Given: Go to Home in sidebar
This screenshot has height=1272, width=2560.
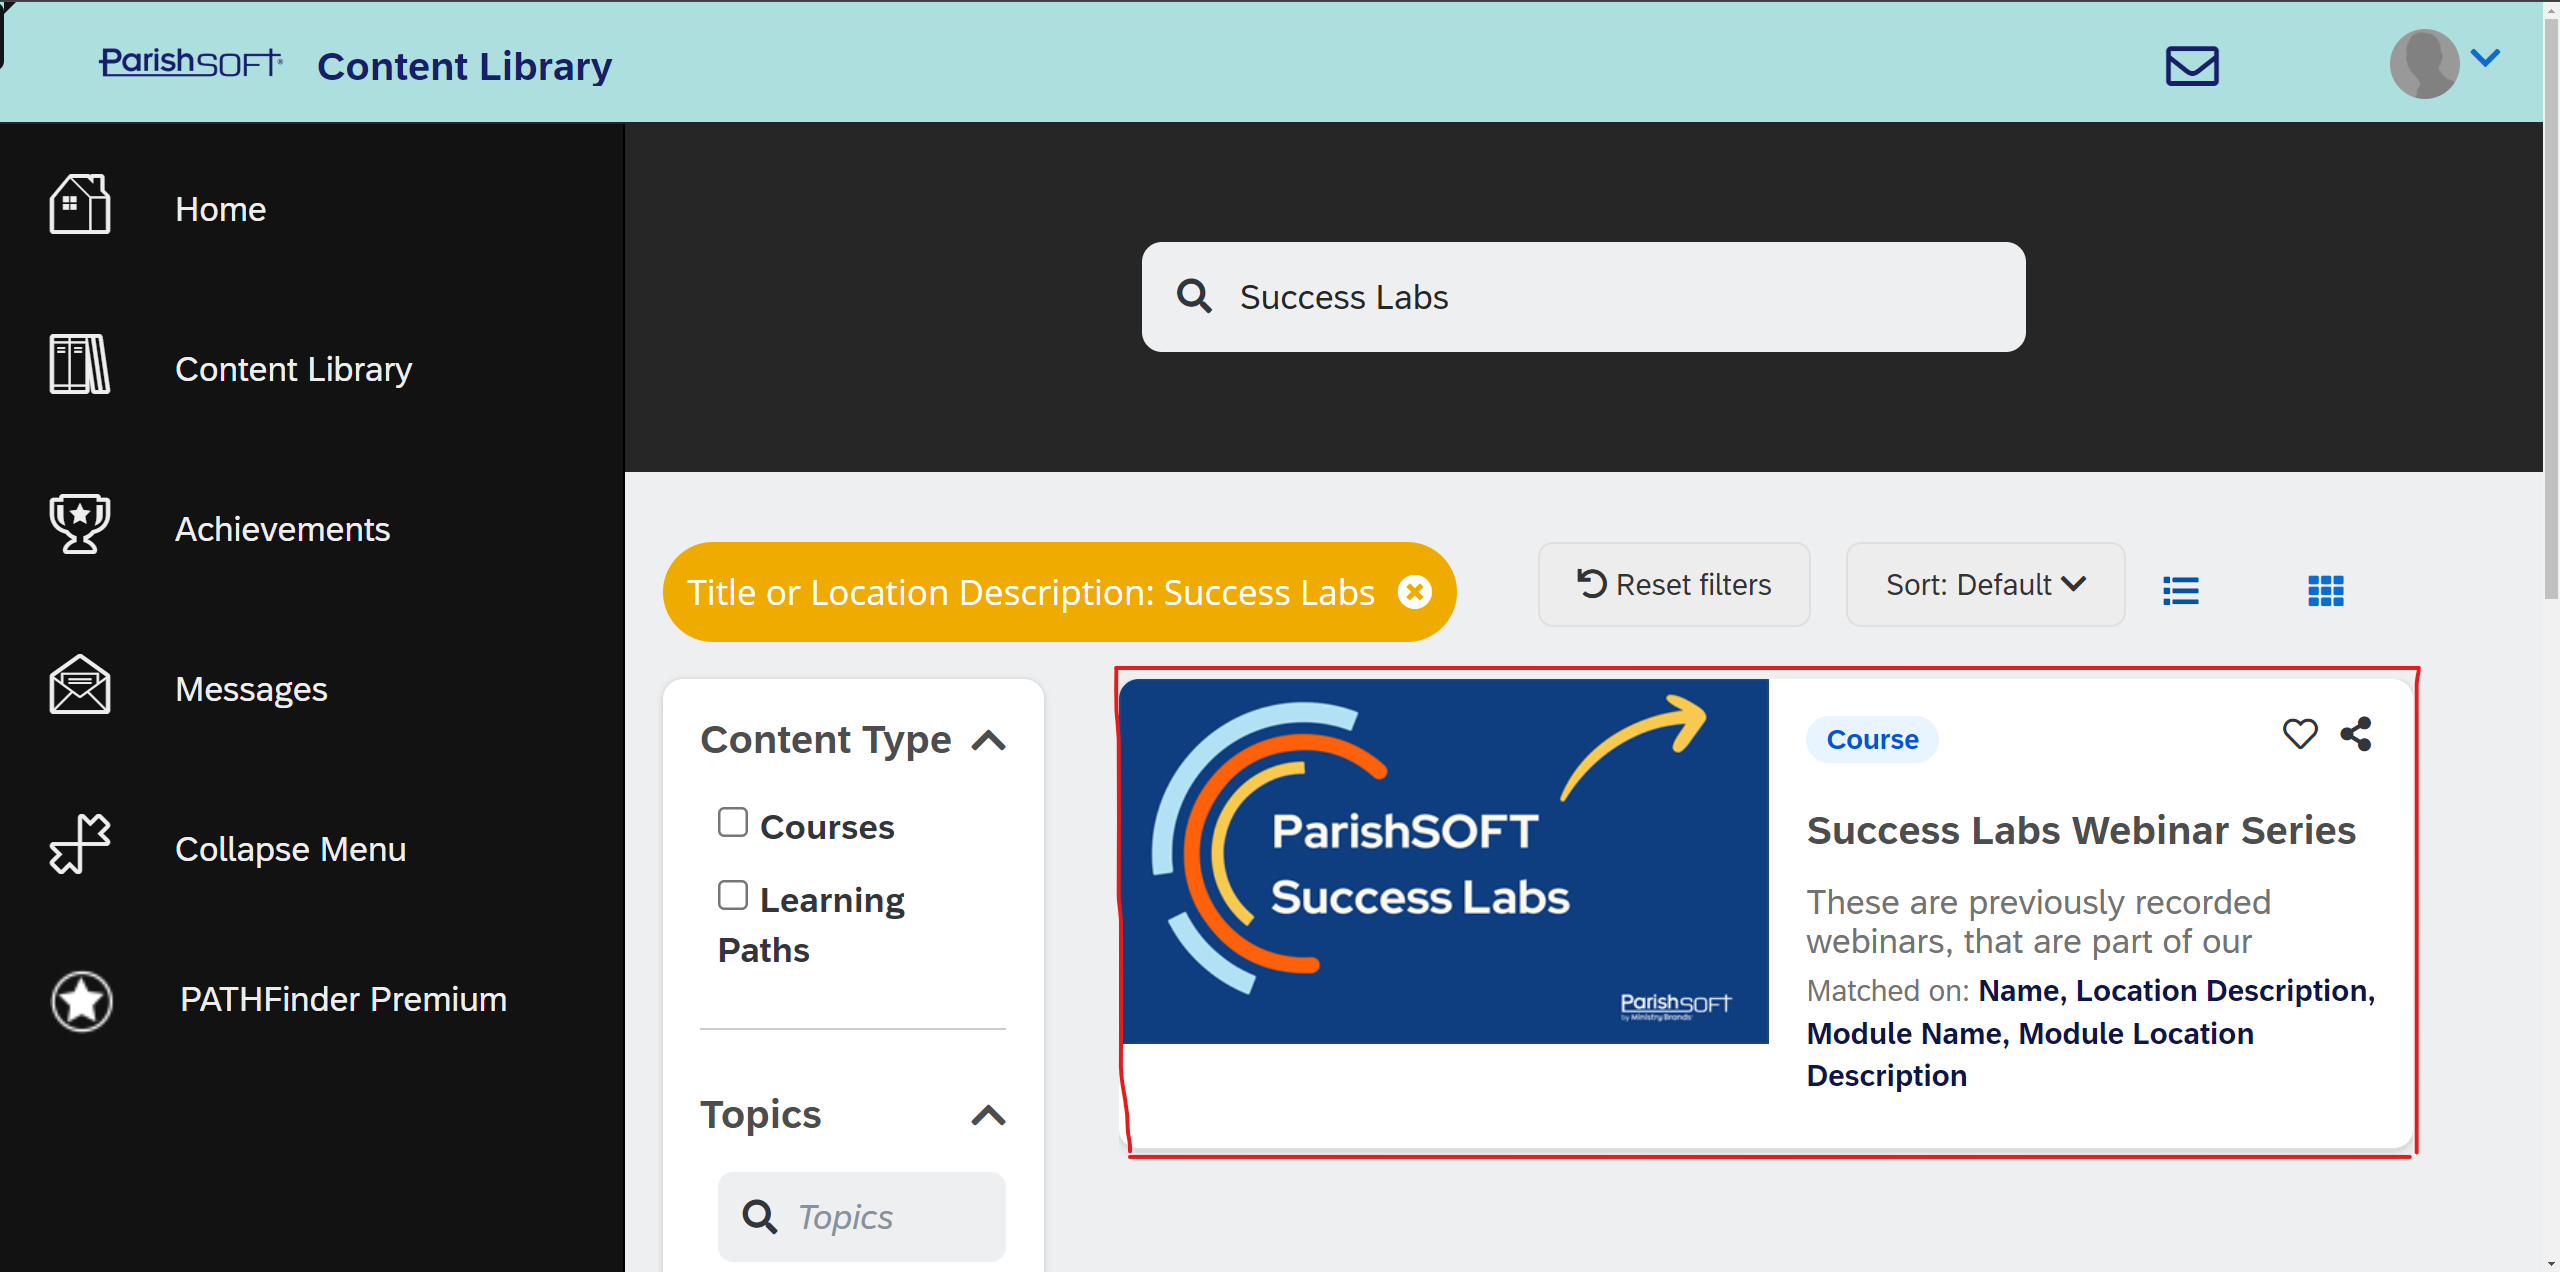Looking at the screenshot, I should (x=220, y=209).
